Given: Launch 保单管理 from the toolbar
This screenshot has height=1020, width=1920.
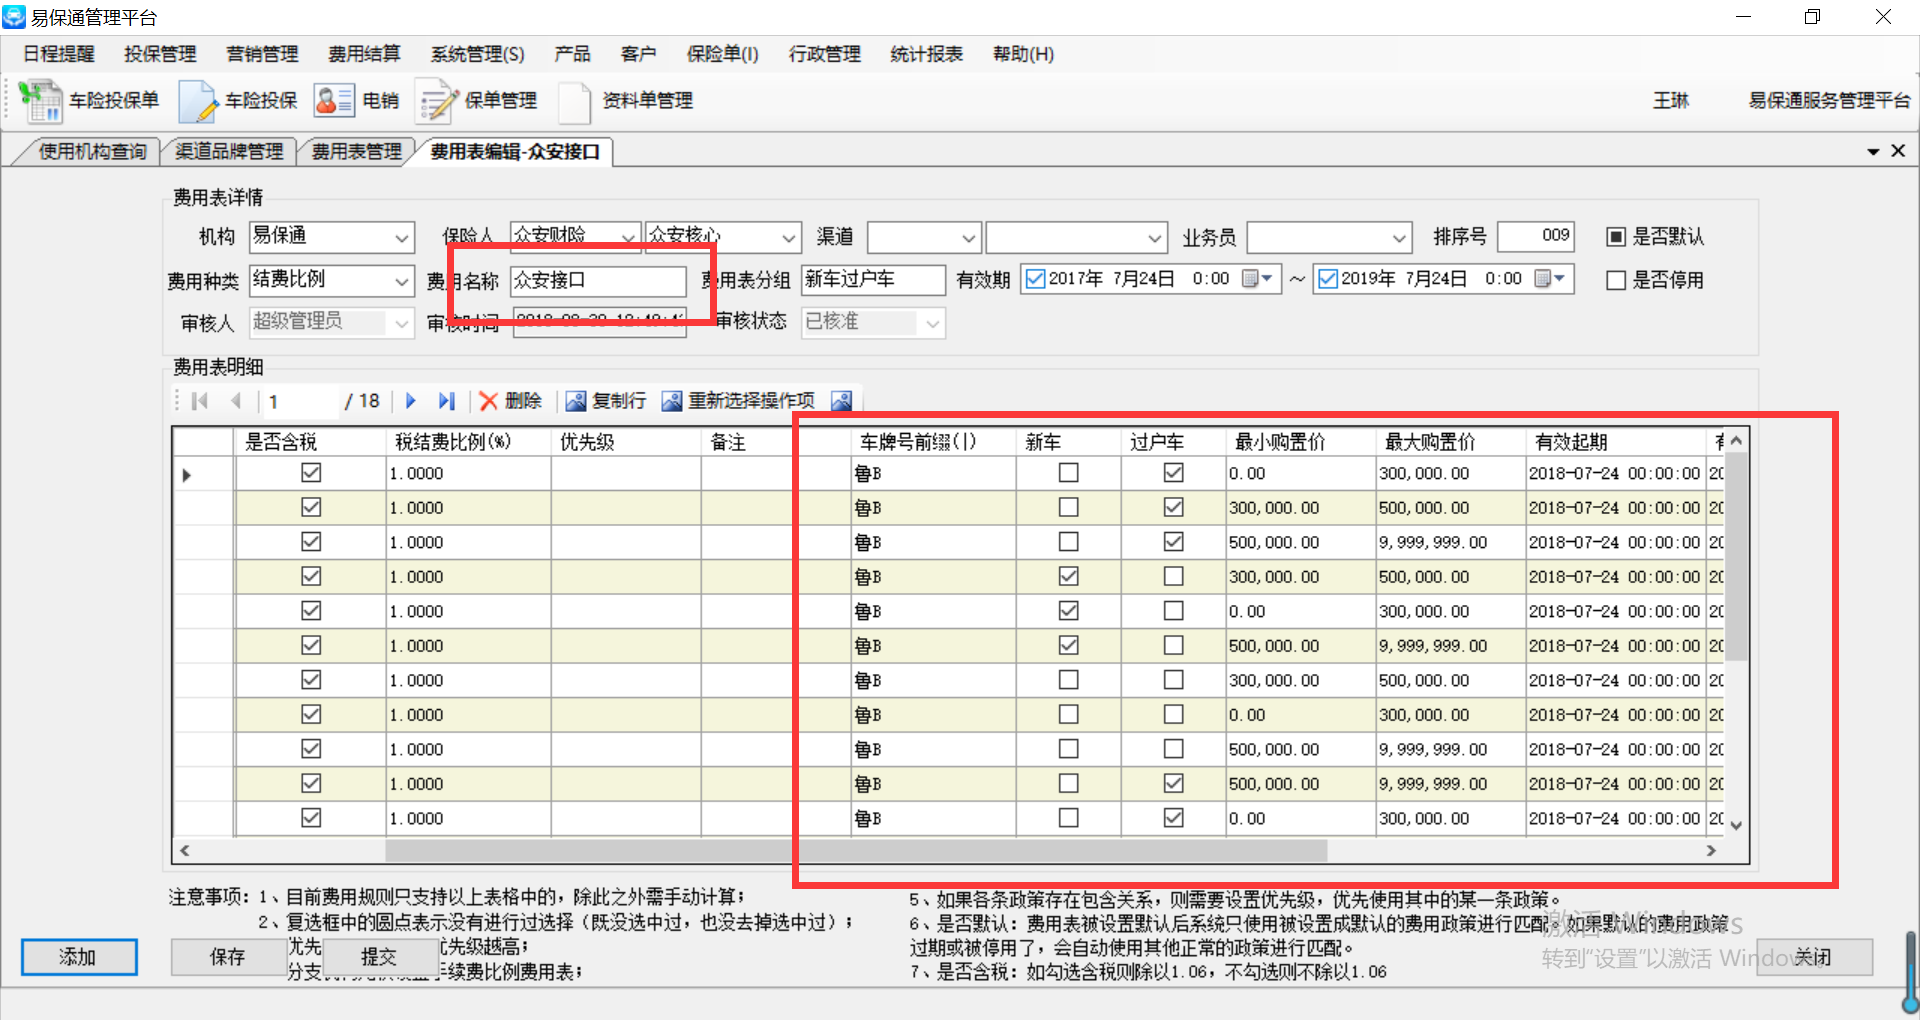Looking at the screenshot, I should [437, 101].
